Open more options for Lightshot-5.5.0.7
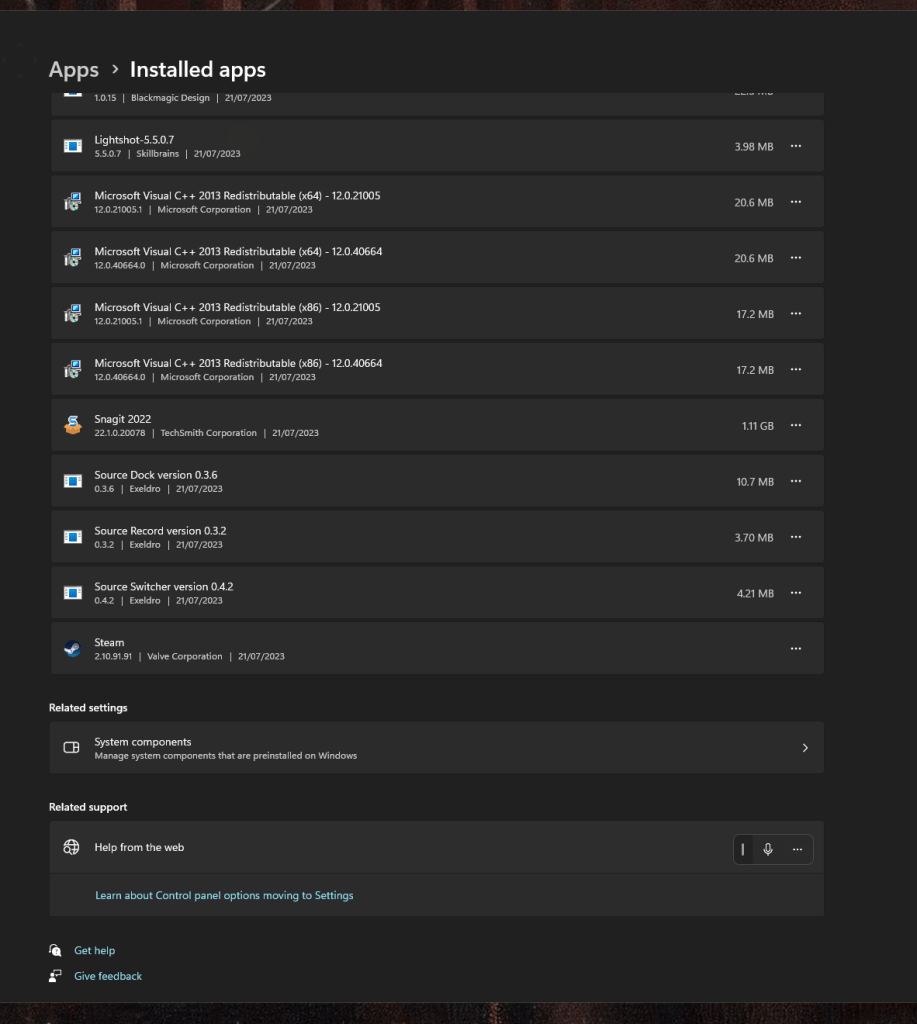Screen dimensions: 917x1024 pos(796,146)
